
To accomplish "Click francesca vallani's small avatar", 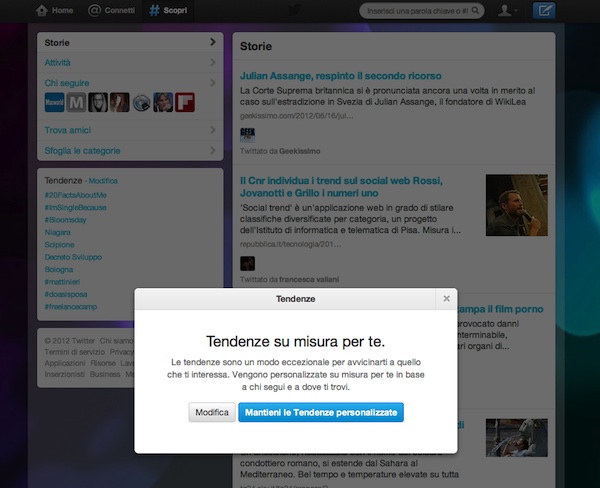I will (247, 264).
